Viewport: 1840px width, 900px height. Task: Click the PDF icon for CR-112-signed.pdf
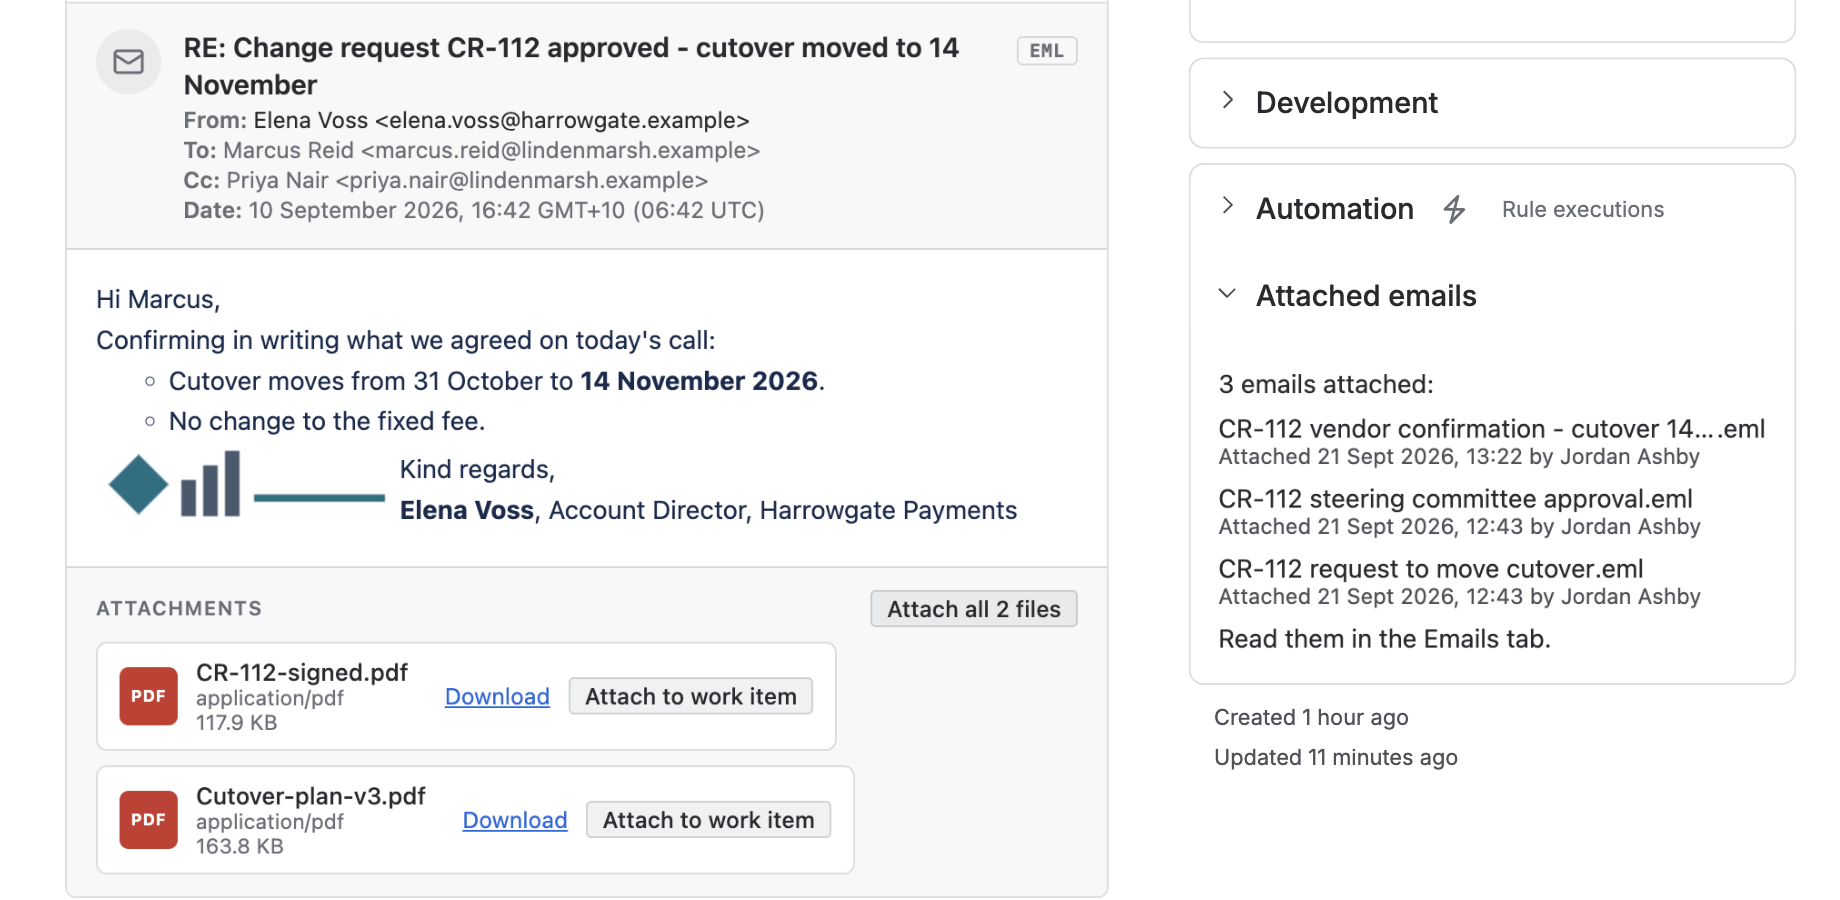(x=148, y=696)
